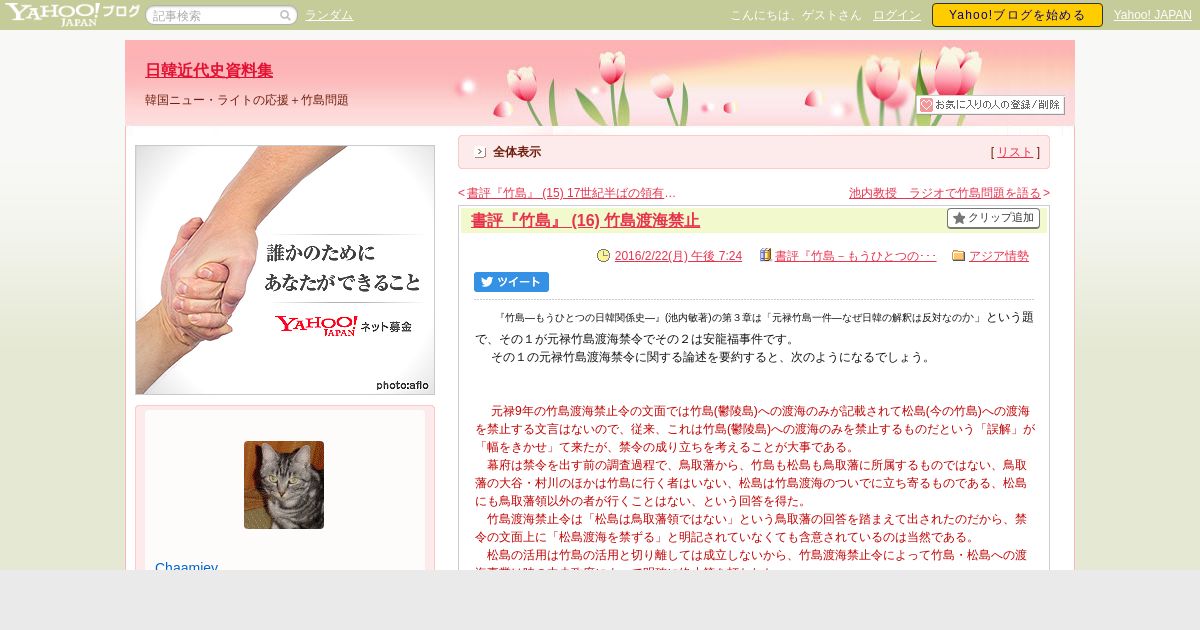Click the クリップ追加 clip button

click(x=993, y=218)
